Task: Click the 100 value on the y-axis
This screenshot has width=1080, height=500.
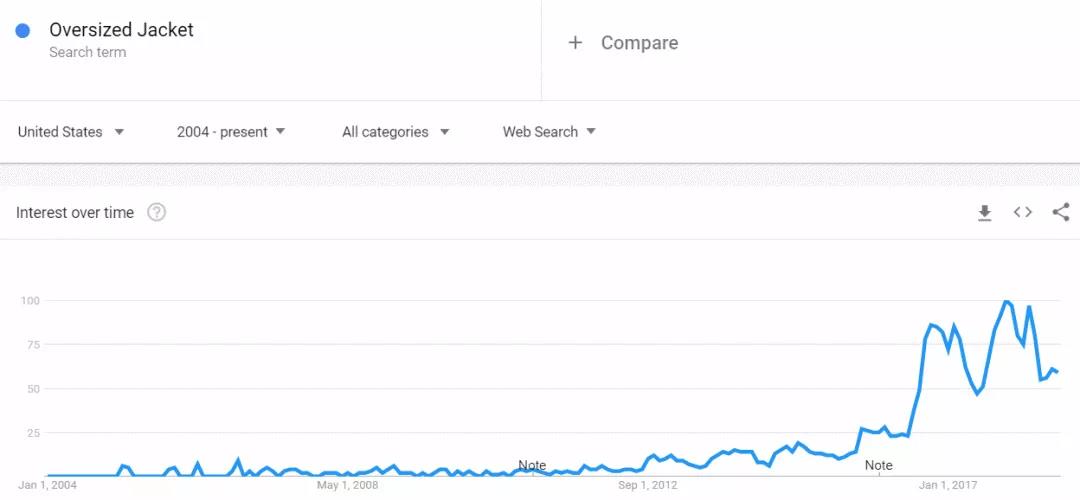Action: [x=29, y=301]
